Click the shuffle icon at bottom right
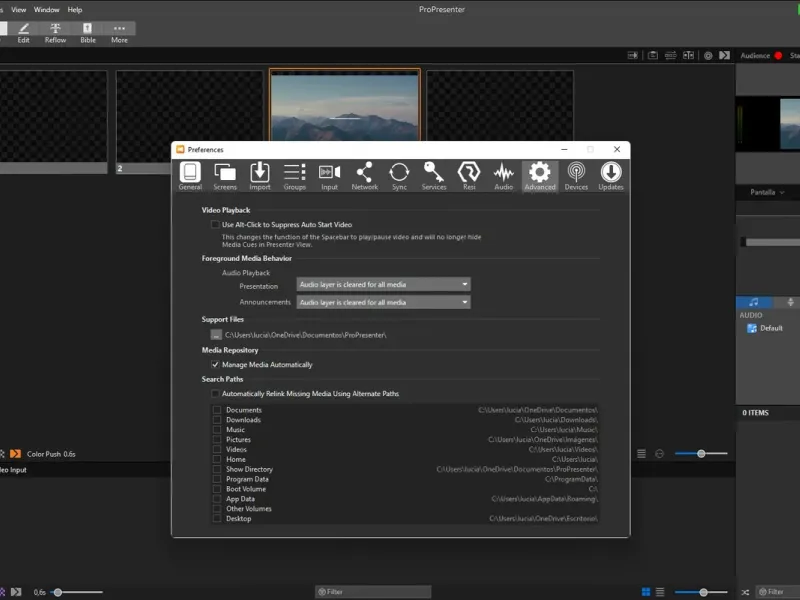Screen dimensions: 800x600 pos(745,592)
